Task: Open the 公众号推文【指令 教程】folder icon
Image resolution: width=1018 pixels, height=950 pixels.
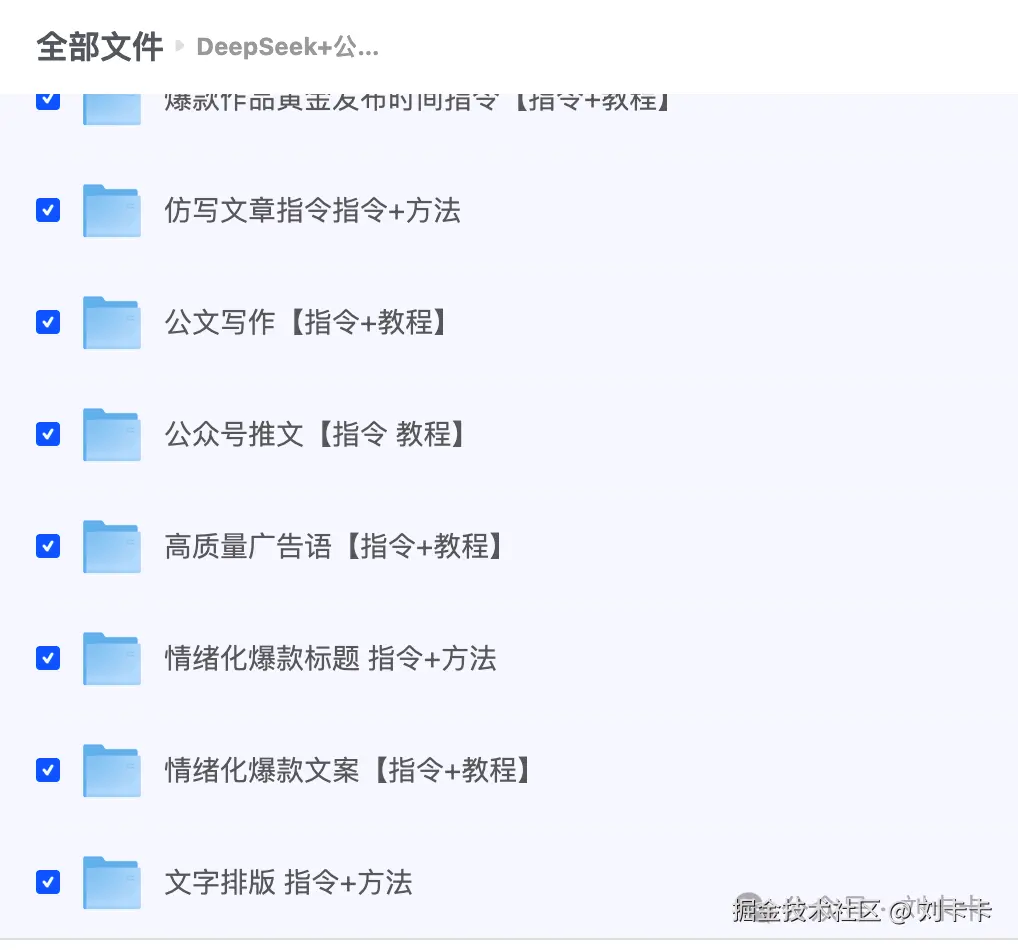Action: [x=111, y=434]
